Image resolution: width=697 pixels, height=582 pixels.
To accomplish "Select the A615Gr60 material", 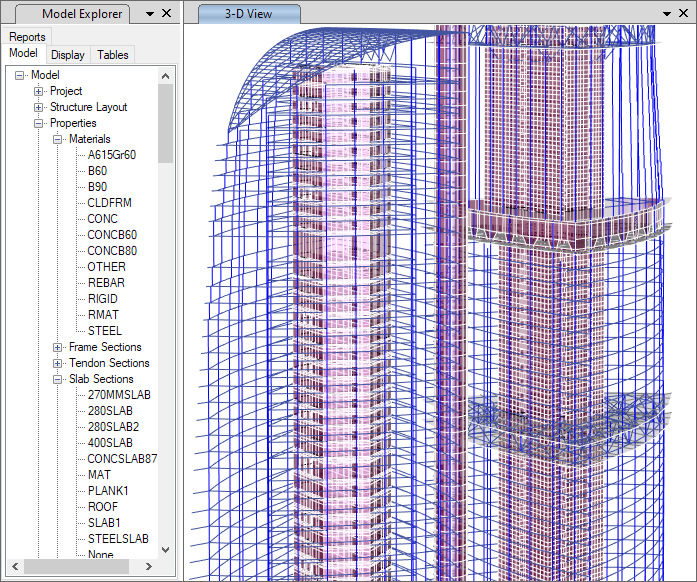I will click(111, 155).
